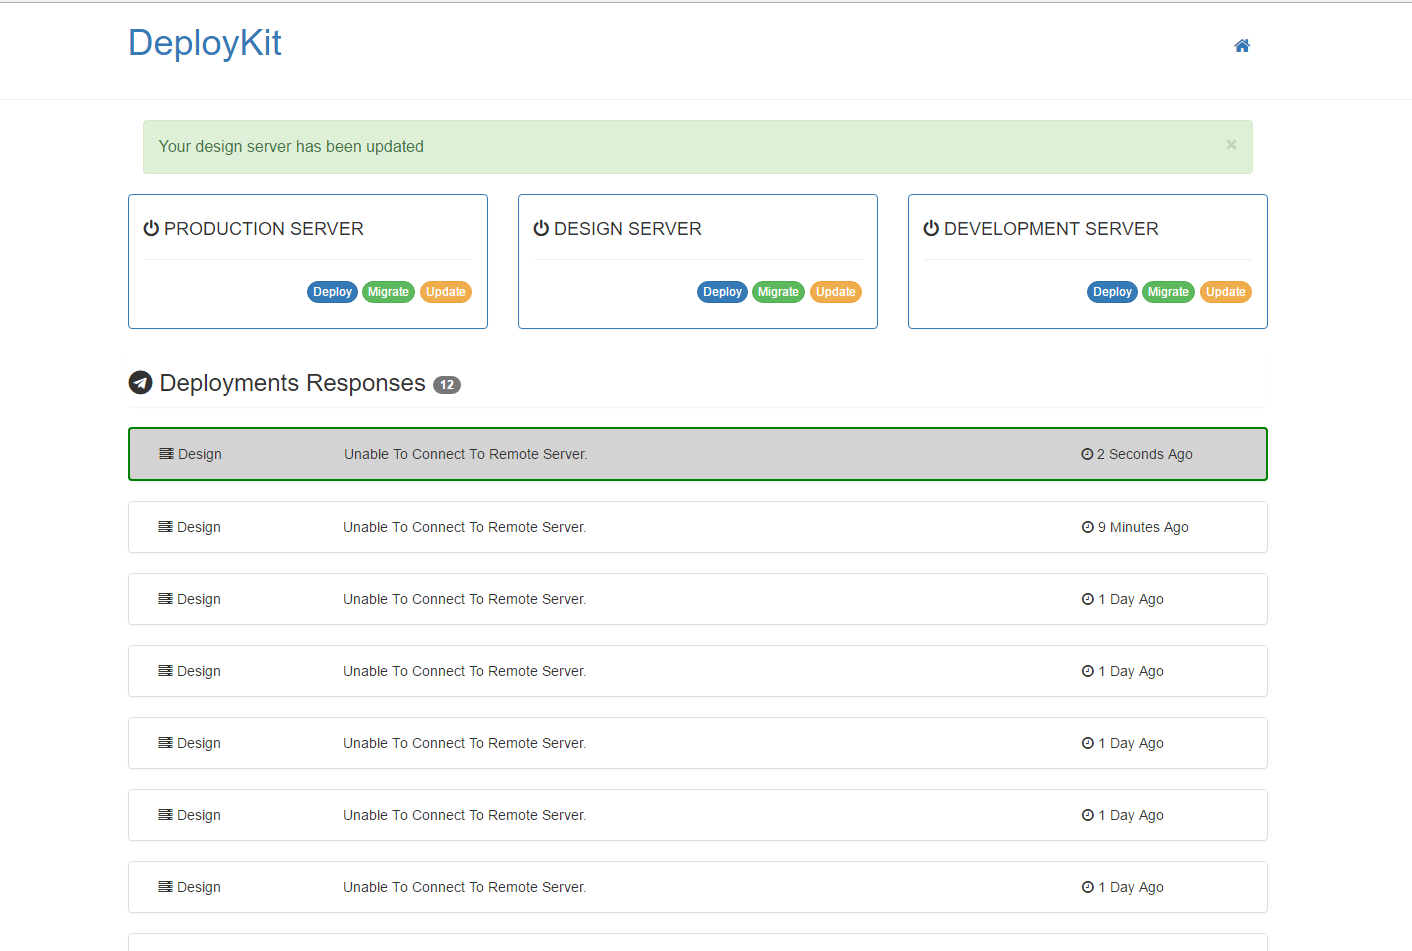
Task: Click server icon in 2 Seconds Ago row
Action: (166, 454)
